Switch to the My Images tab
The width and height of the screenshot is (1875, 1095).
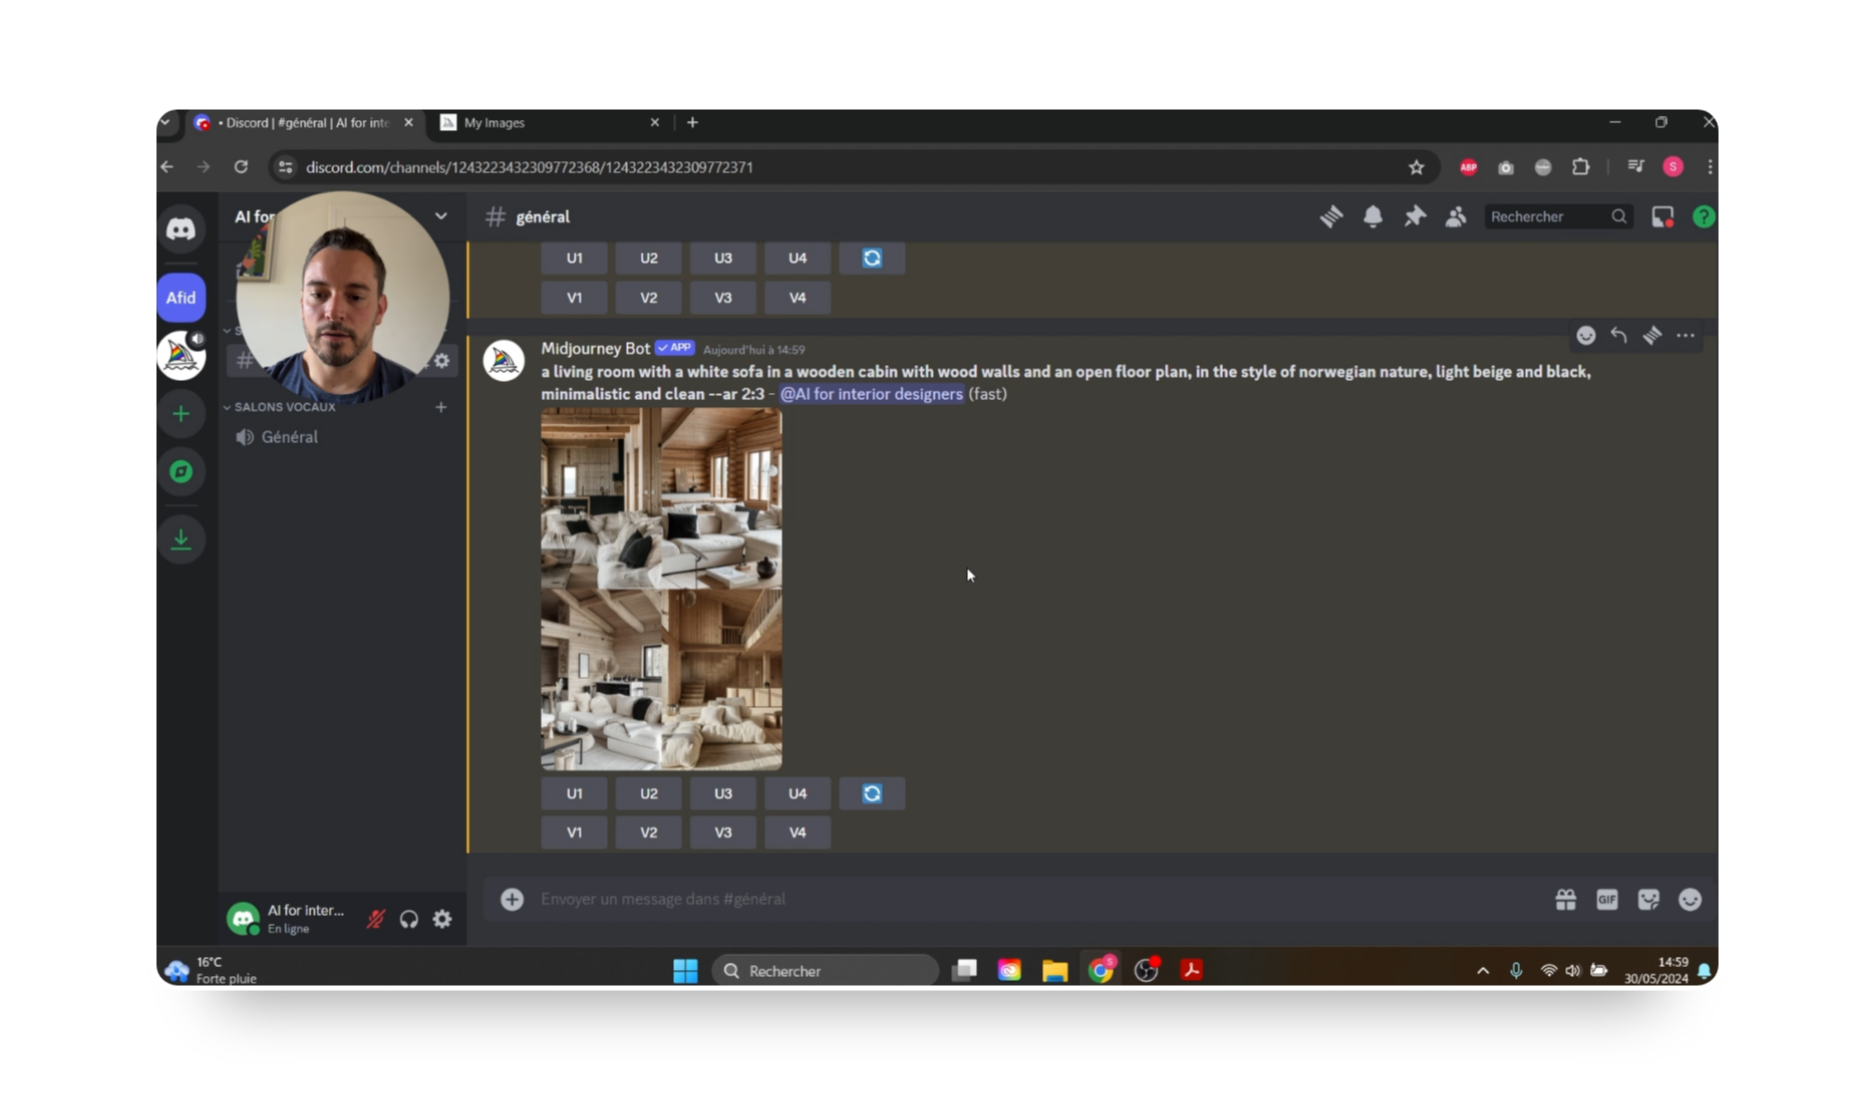(x=549, y=123)
